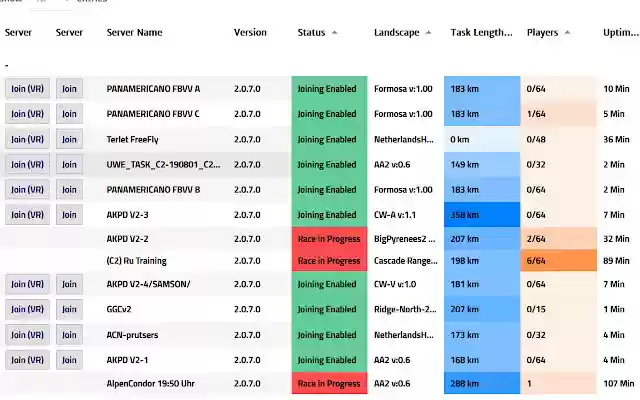Click the 358 km task length bar
This screenshot has height=400, width=640.
click(482, 214)
